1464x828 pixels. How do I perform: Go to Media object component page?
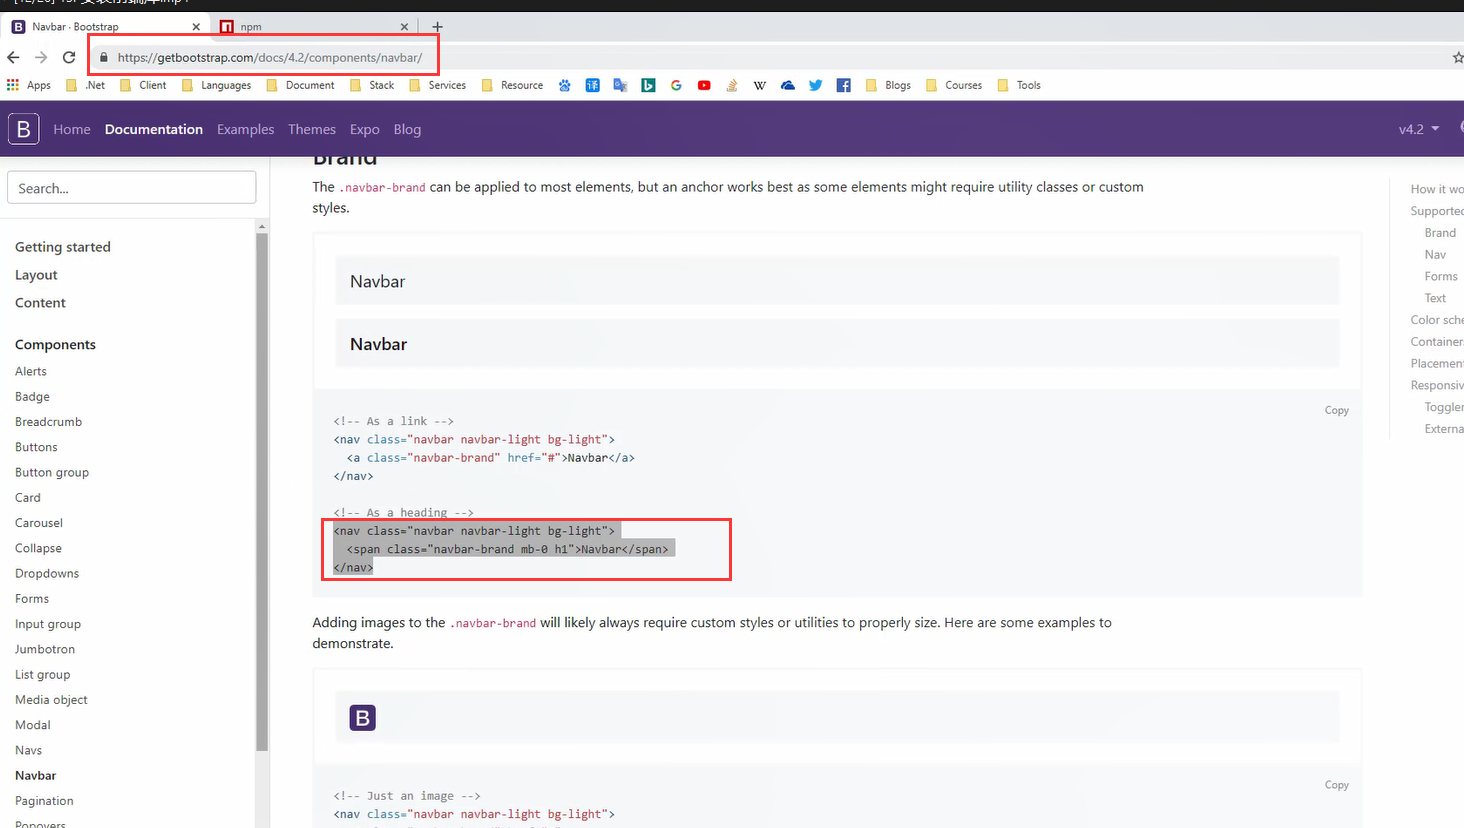(51, 700)
